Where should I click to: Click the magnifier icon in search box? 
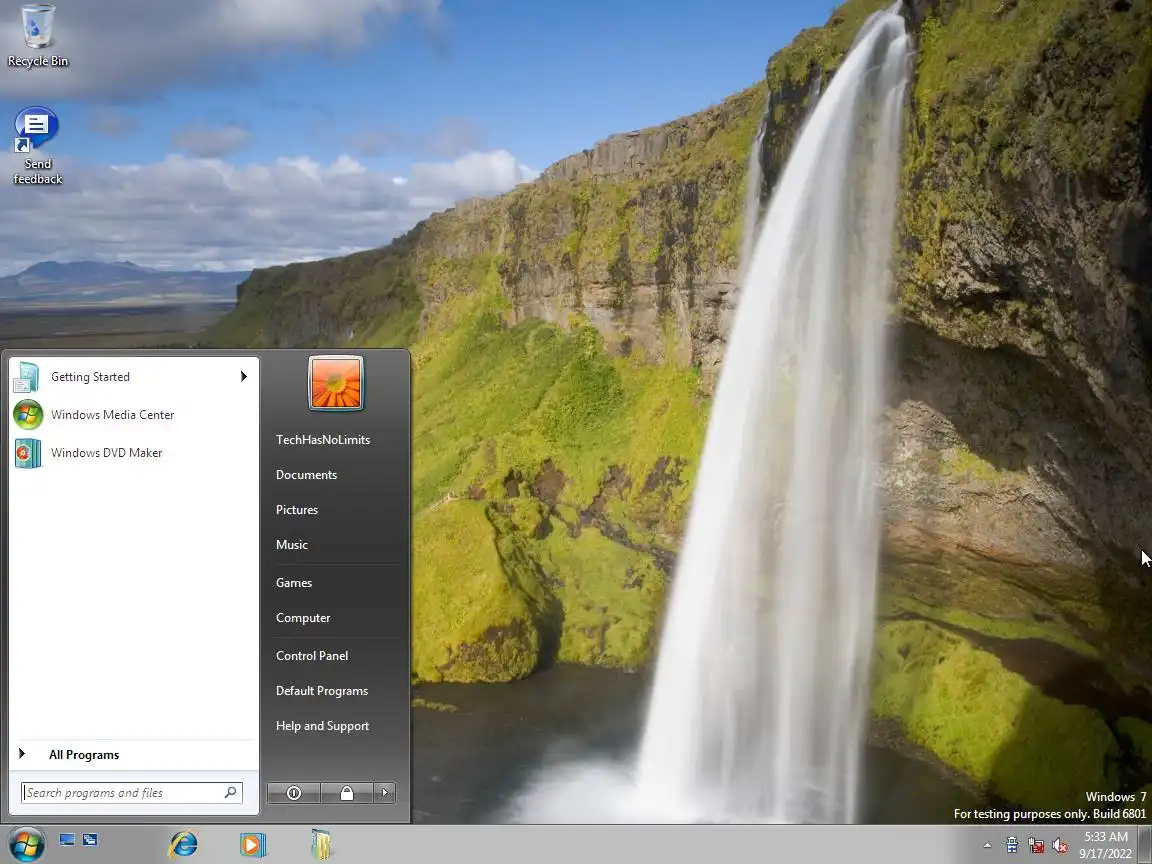click(231, 792)
